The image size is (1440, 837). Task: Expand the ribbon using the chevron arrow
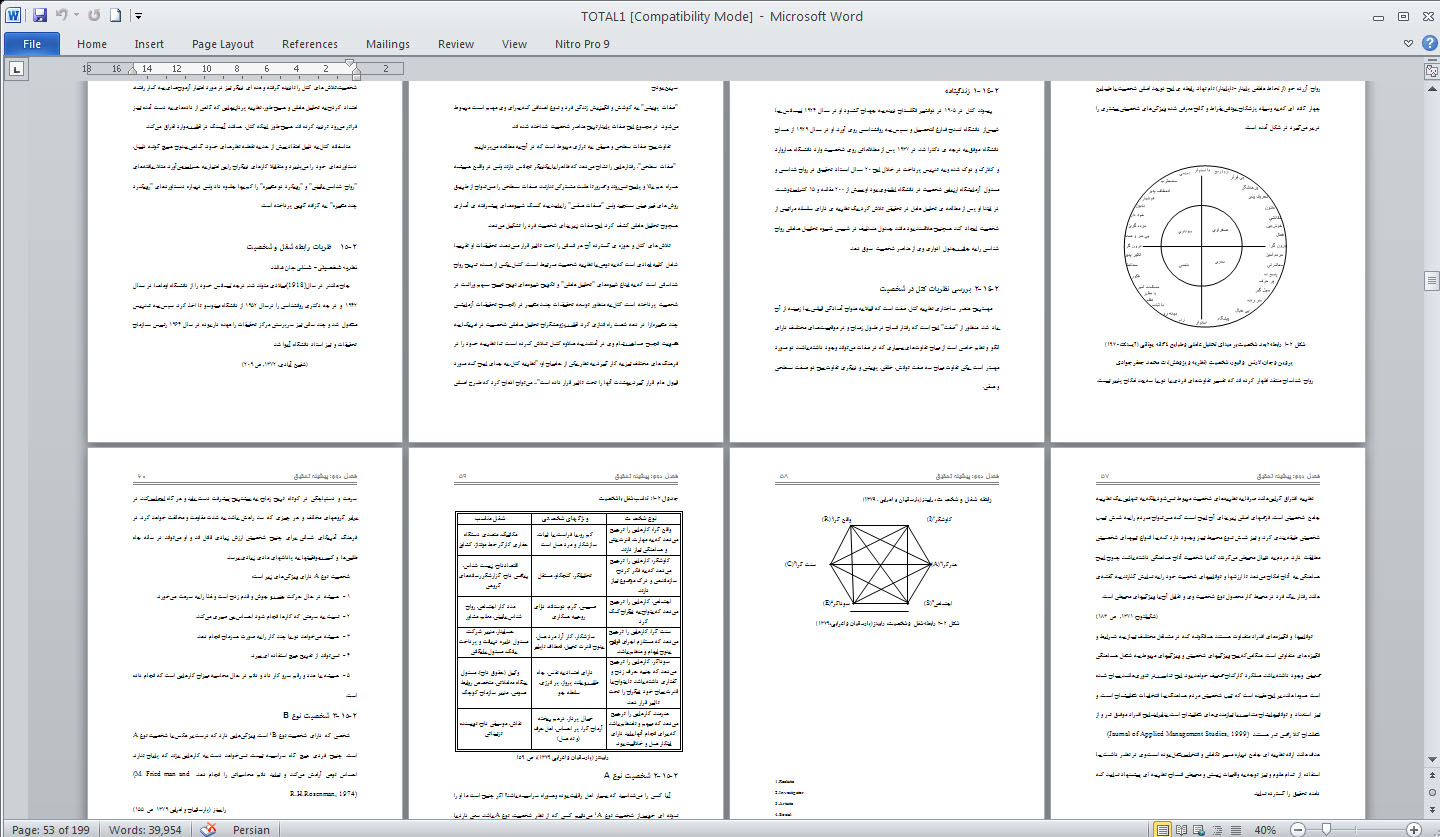[1407, 44]
